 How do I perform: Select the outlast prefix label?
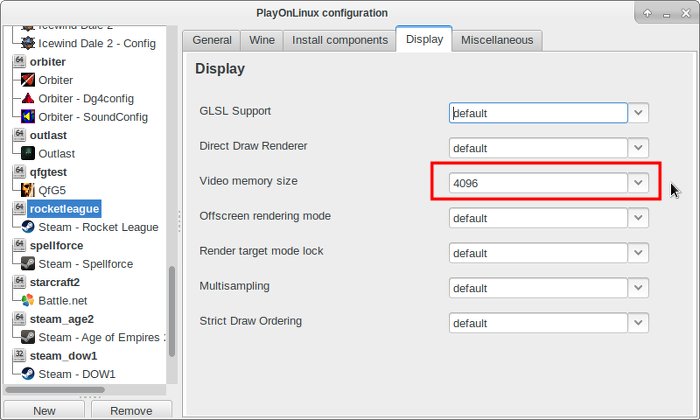click(48, 135)
